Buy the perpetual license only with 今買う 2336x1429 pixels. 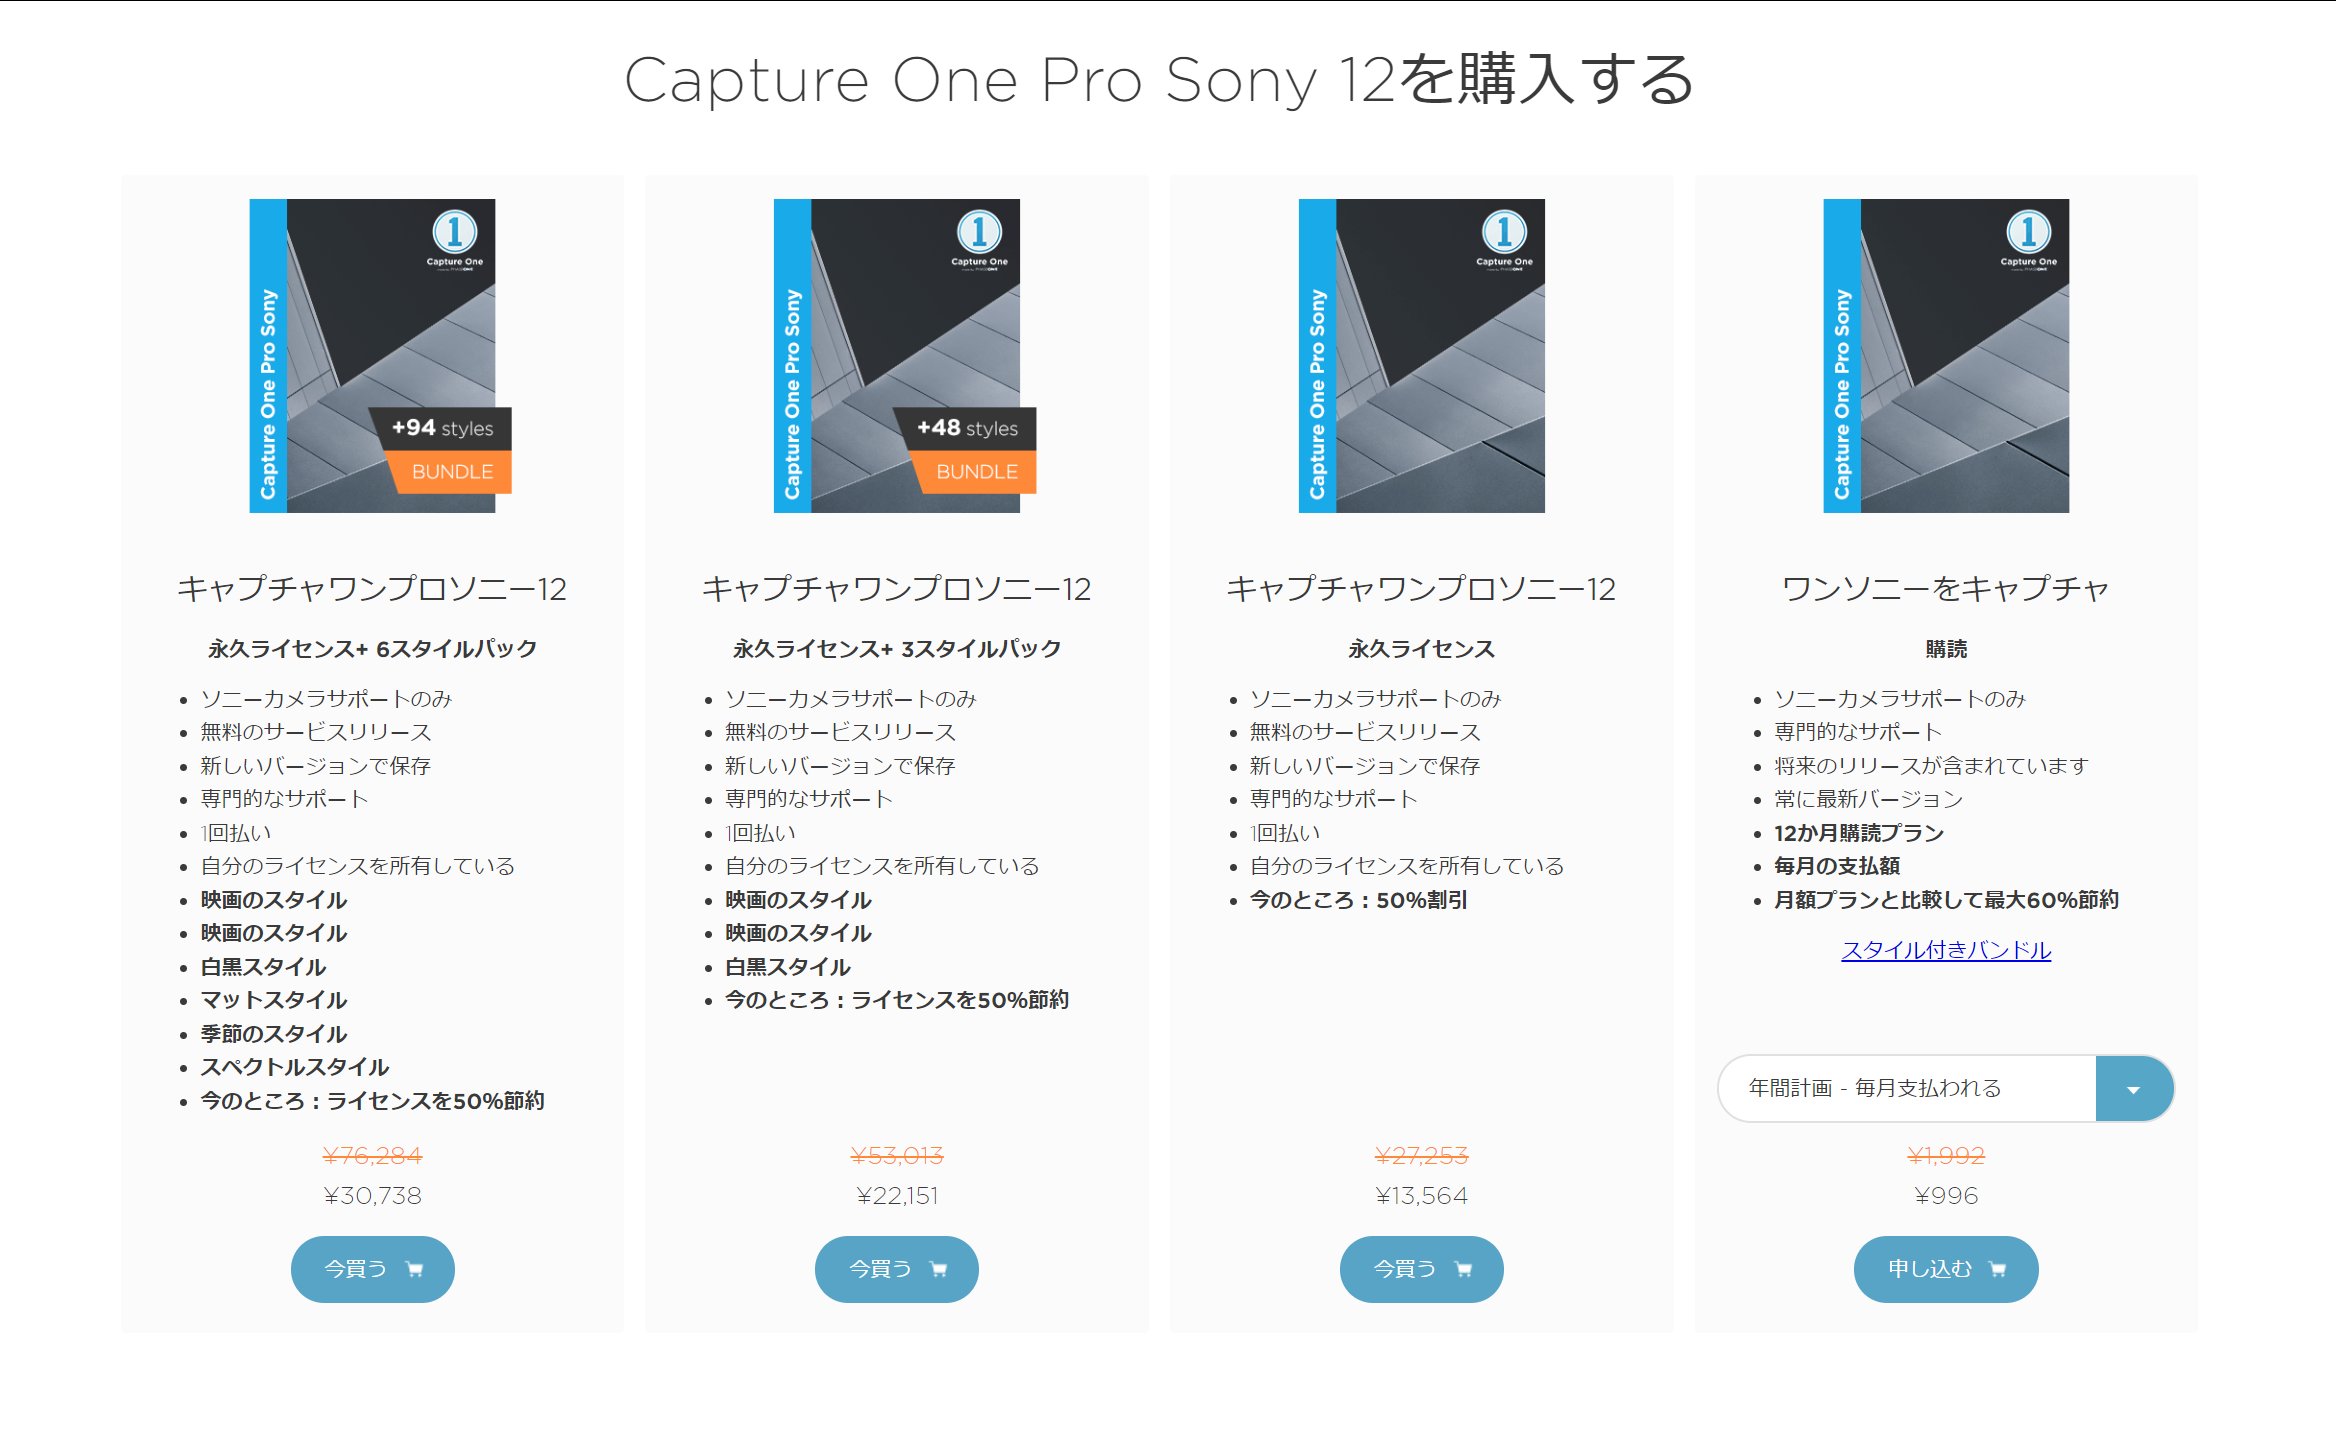(x=1422, y=1269)
